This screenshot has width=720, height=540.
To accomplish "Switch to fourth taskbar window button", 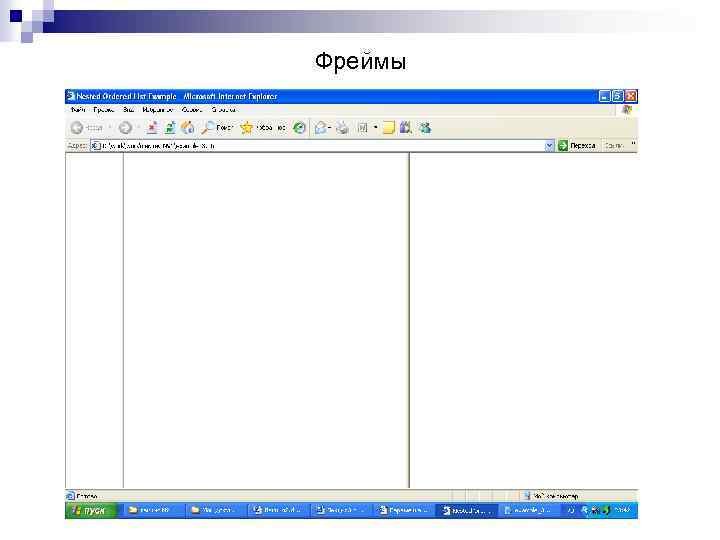I will tap(341, 510).
